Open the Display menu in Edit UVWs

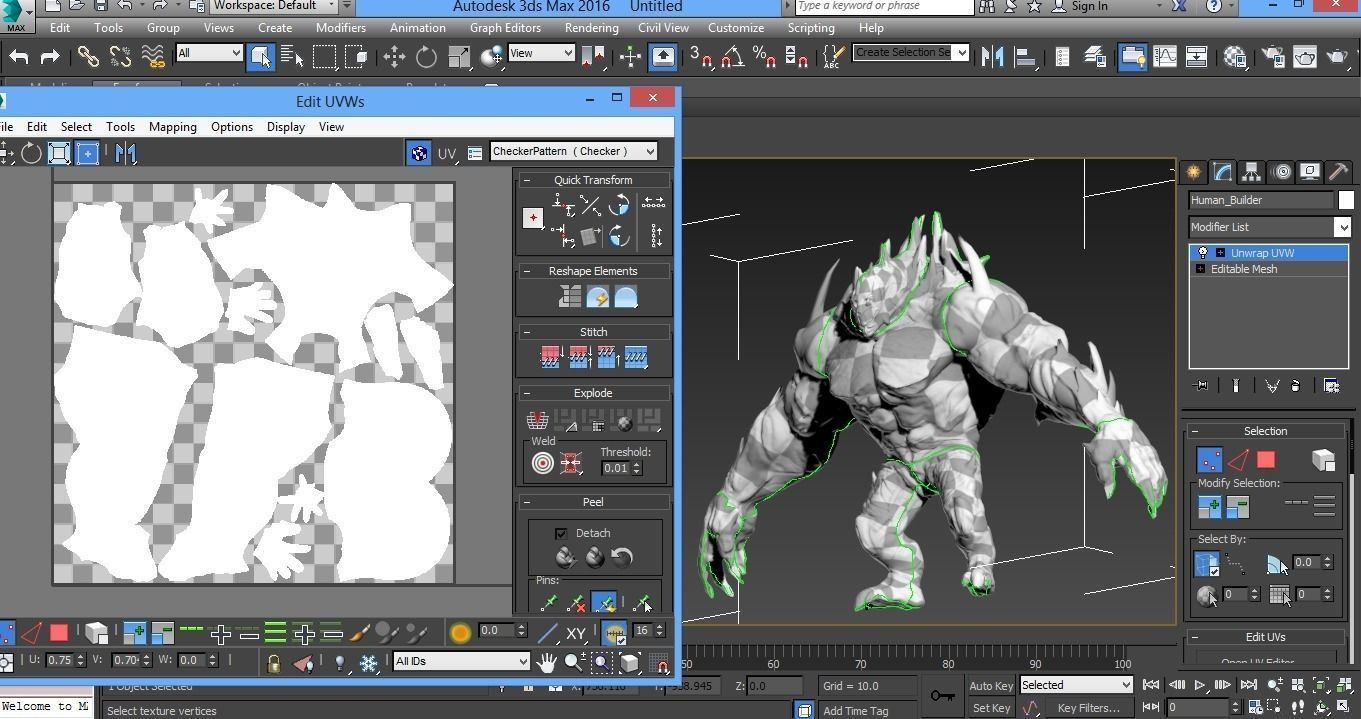click(285, 127)
